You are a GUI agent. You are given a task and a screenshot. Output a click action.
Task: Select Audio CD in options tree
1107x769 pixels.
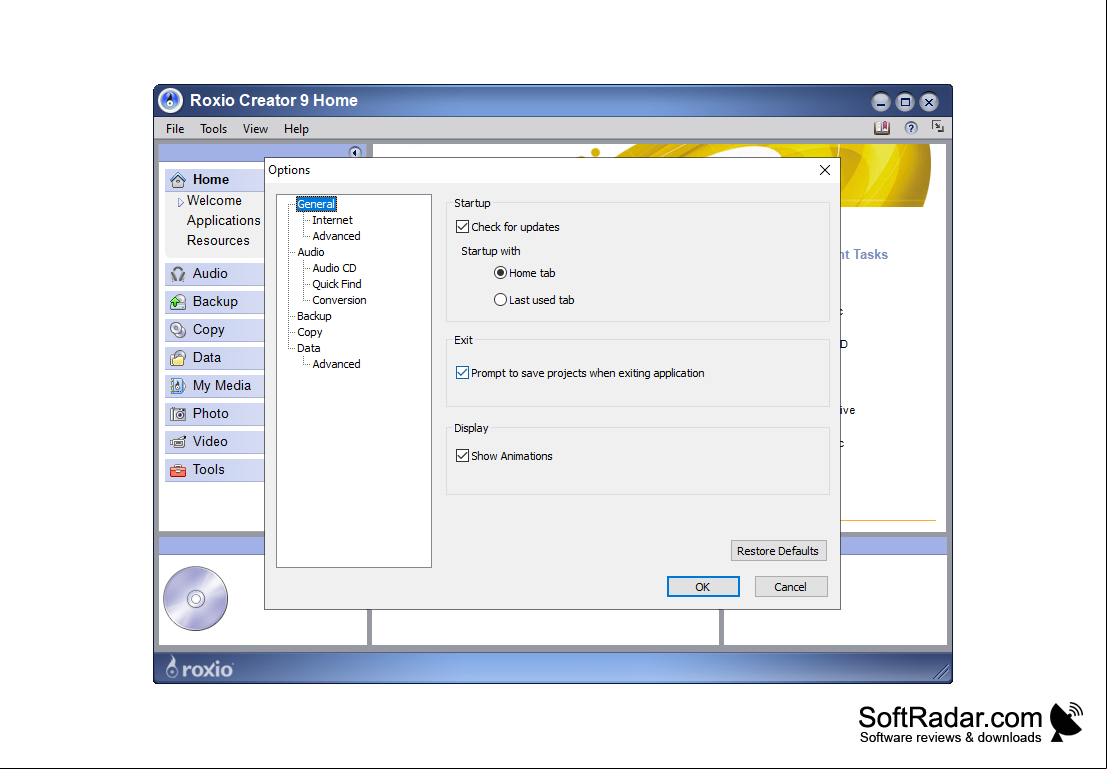[335, 268]
